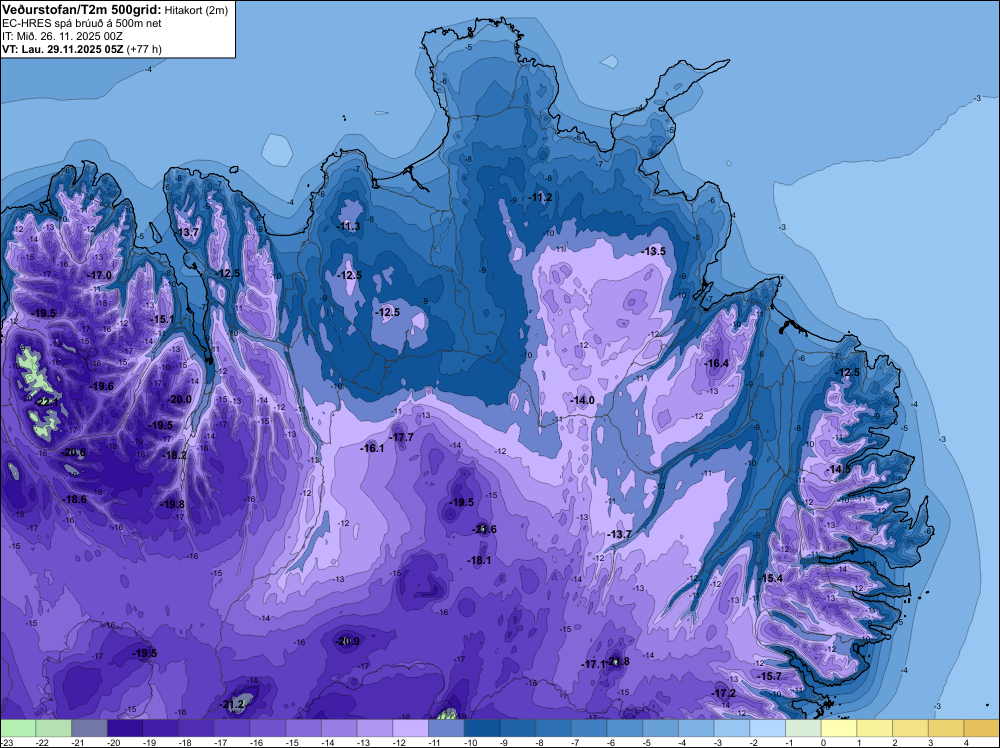
Task: Select the -18.2 temperature value
Action: click(175, 455)
